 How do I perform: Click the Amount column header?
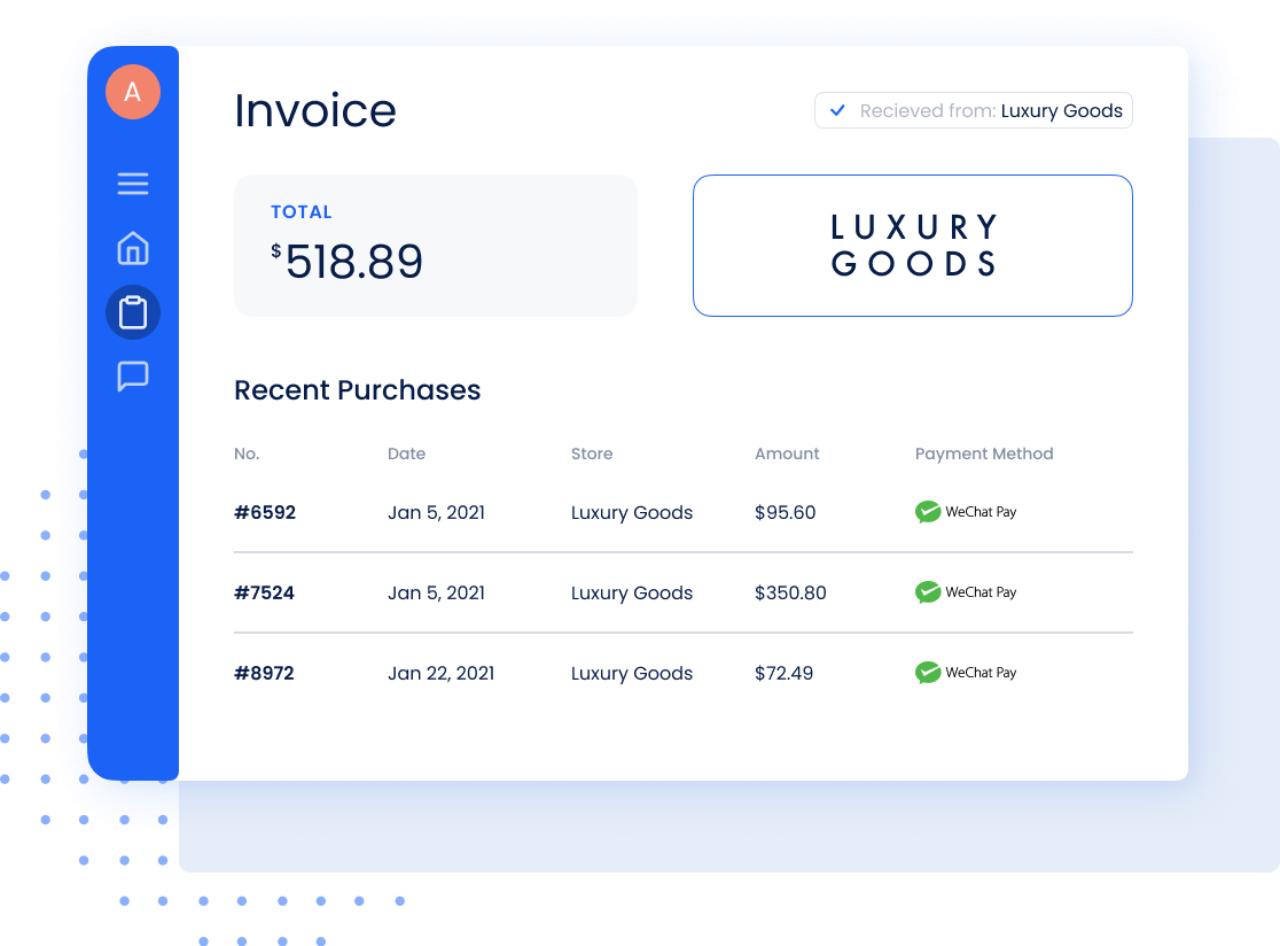point(787,454)
